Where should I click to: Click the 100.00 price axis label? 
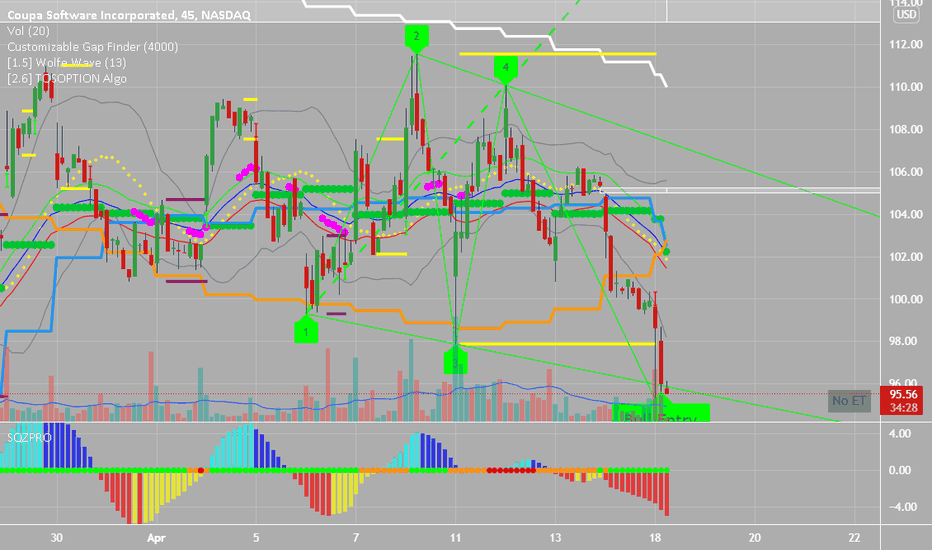tap(906, 299)
